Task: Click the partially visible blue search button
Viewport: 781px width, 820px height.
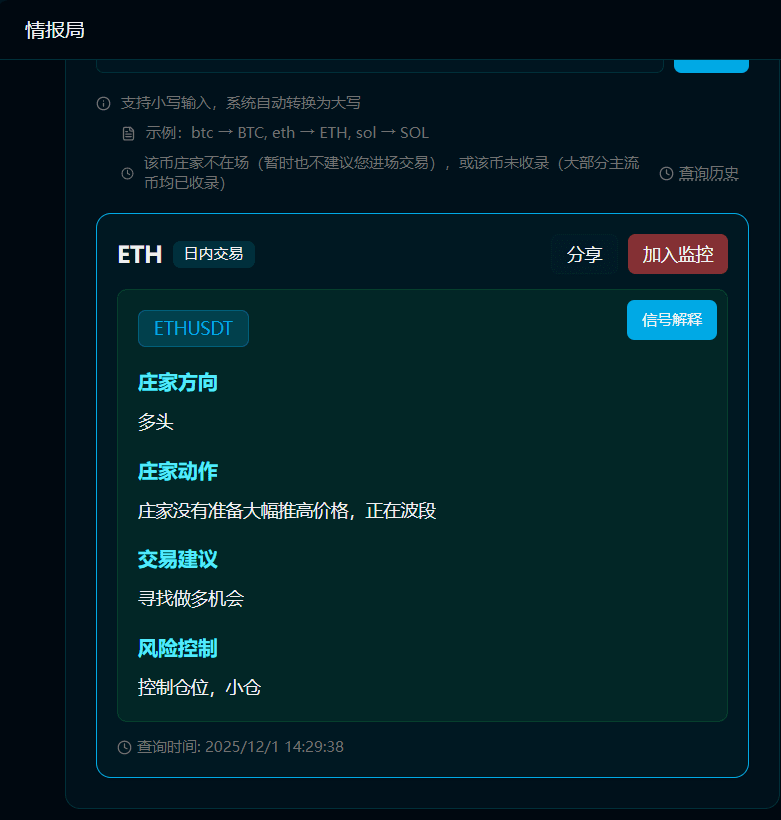Action: point(711,66)
